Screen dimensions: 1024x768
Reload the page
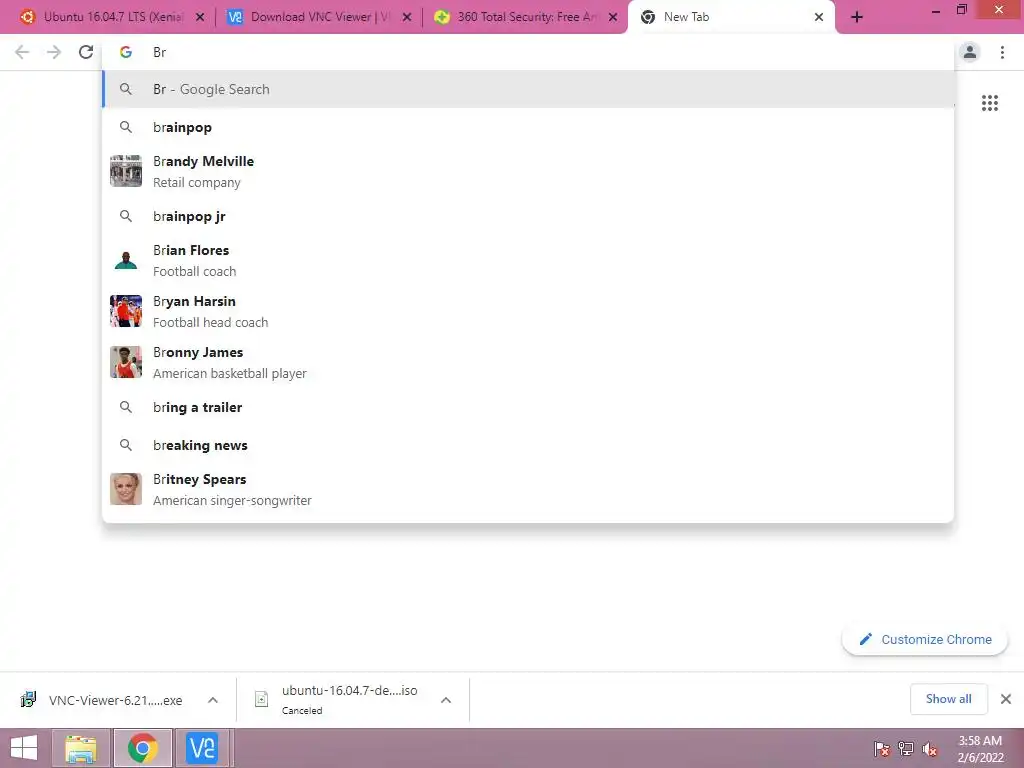[86, 52]
